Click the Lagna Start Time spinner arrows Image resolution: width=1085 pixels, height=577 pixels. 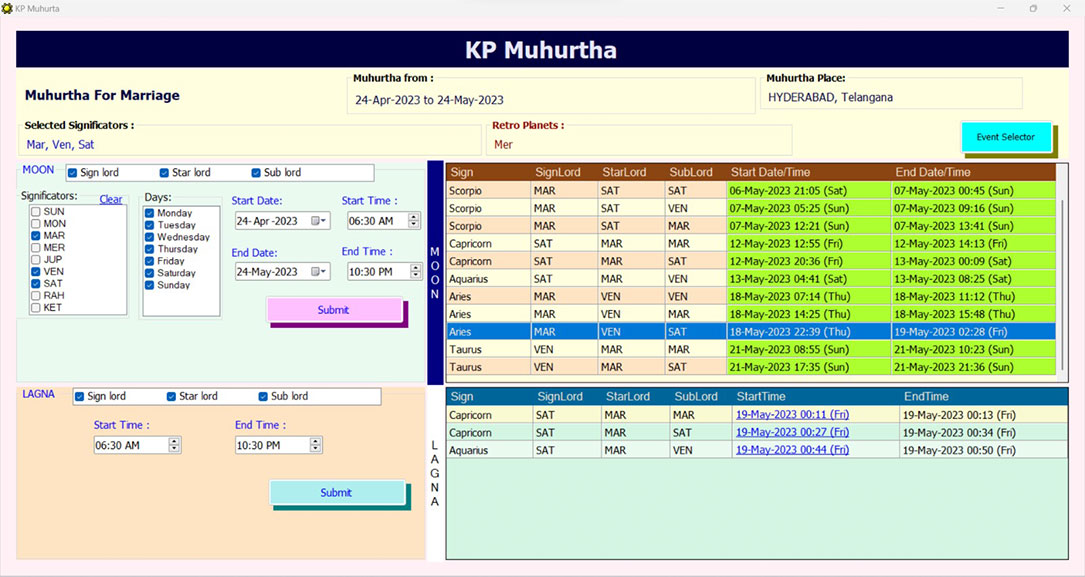[x=174, y=445]
